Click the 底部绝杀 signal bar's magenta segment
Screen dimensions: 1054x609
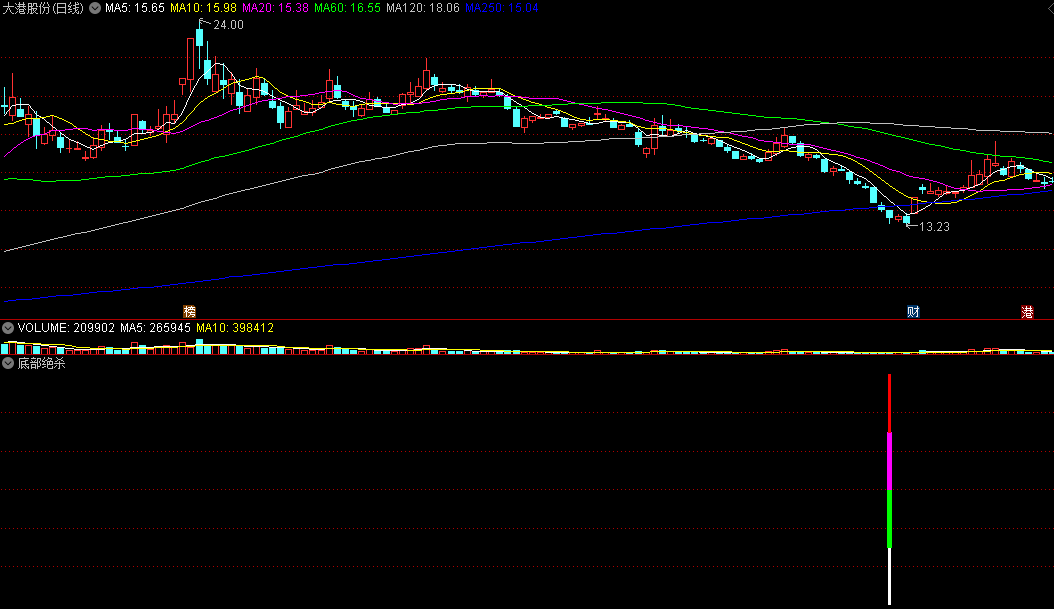tap(889, 461)
